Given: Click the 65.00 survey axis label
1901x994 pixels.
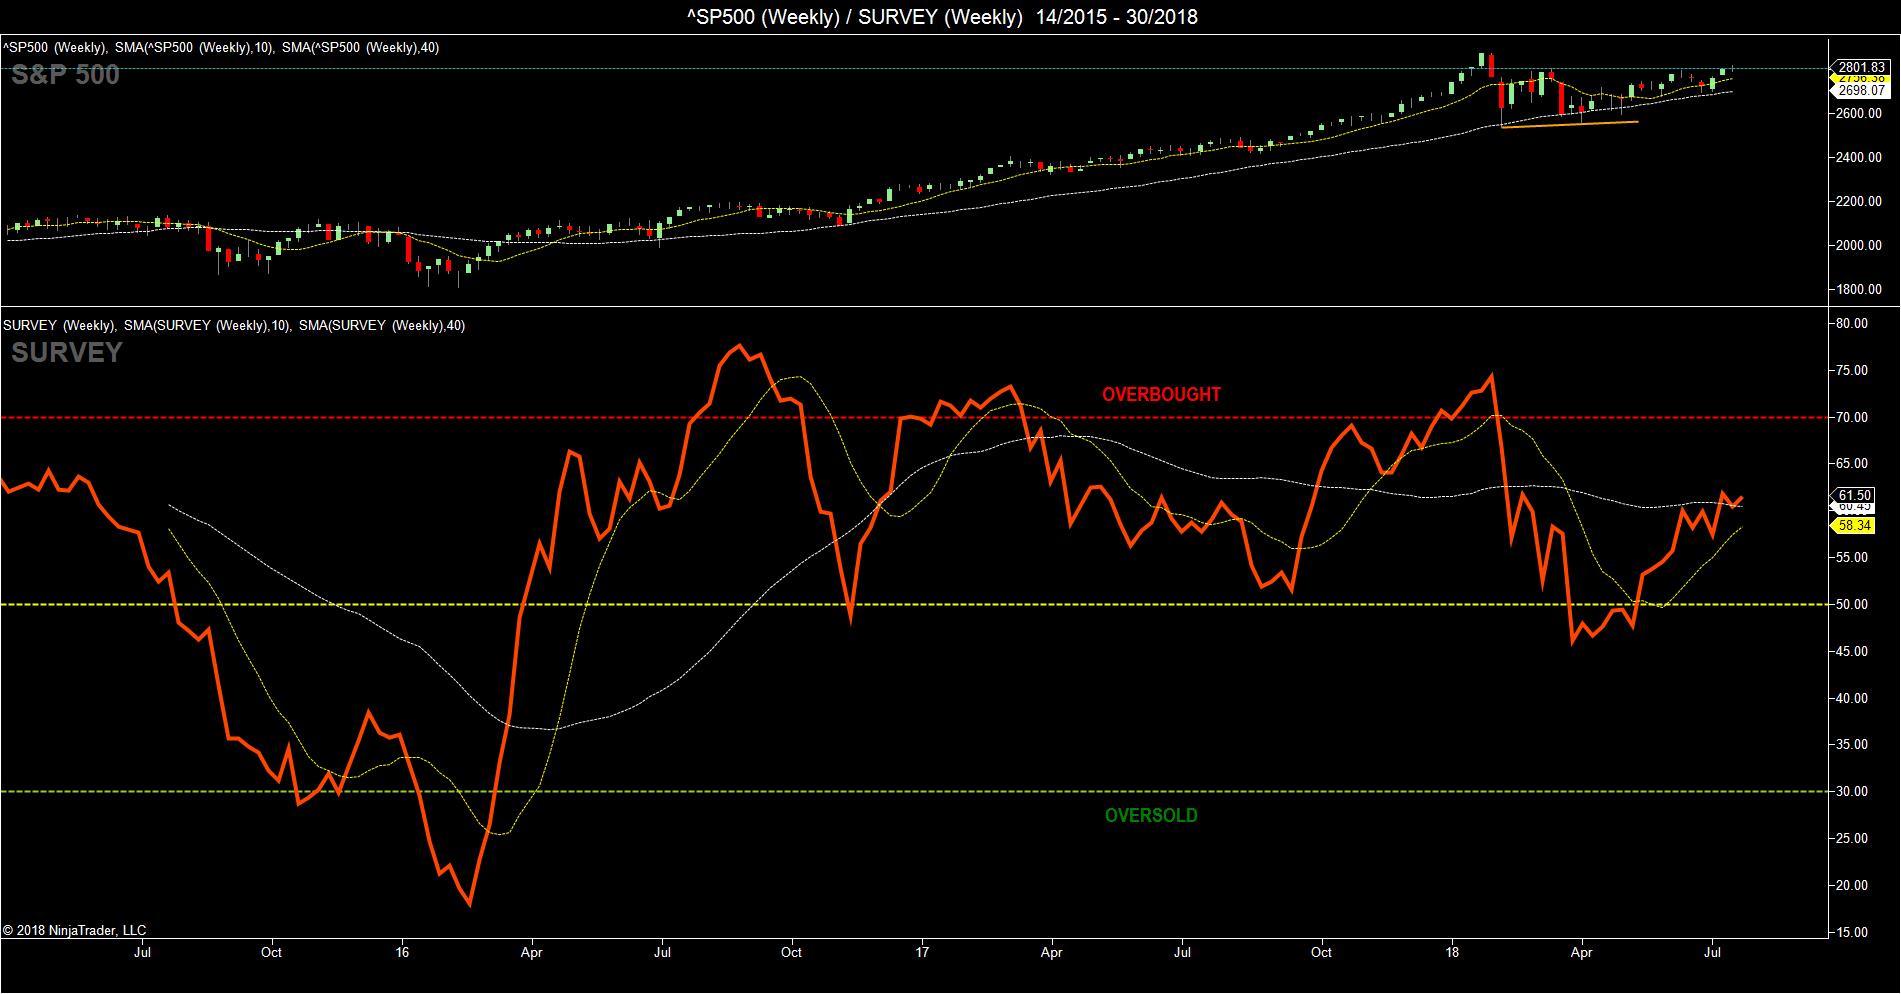Looking at the screenshot, I should coord(1853,464).
